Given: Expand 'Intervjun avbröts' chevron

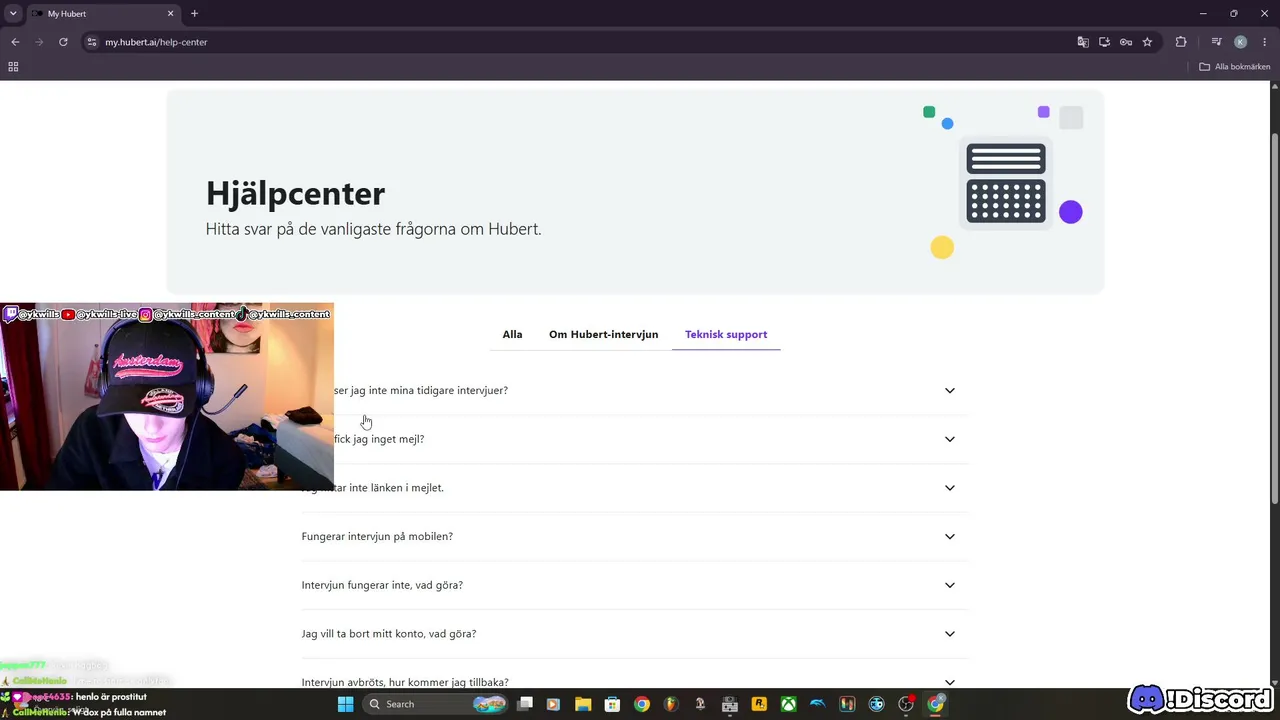Looking at the screenshot, I should (x=950, y=682).
